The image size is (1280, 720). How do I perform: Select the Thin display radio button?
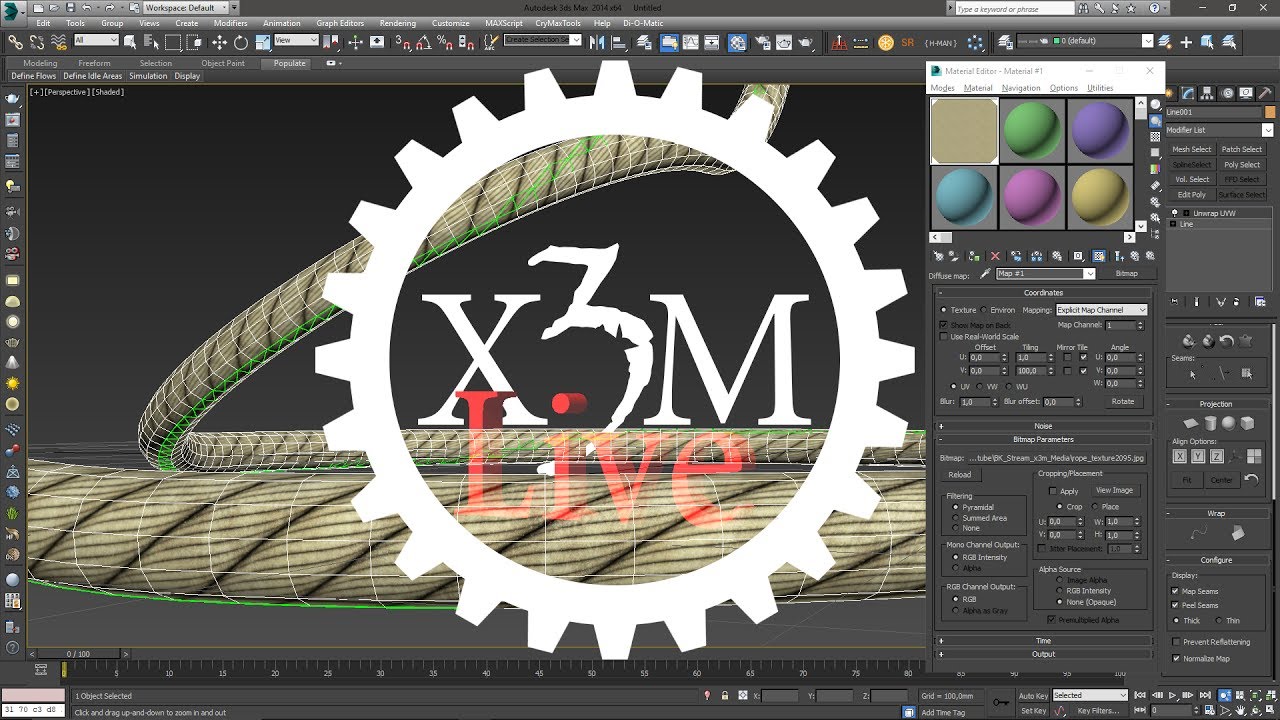click(x=1219, y=620)
